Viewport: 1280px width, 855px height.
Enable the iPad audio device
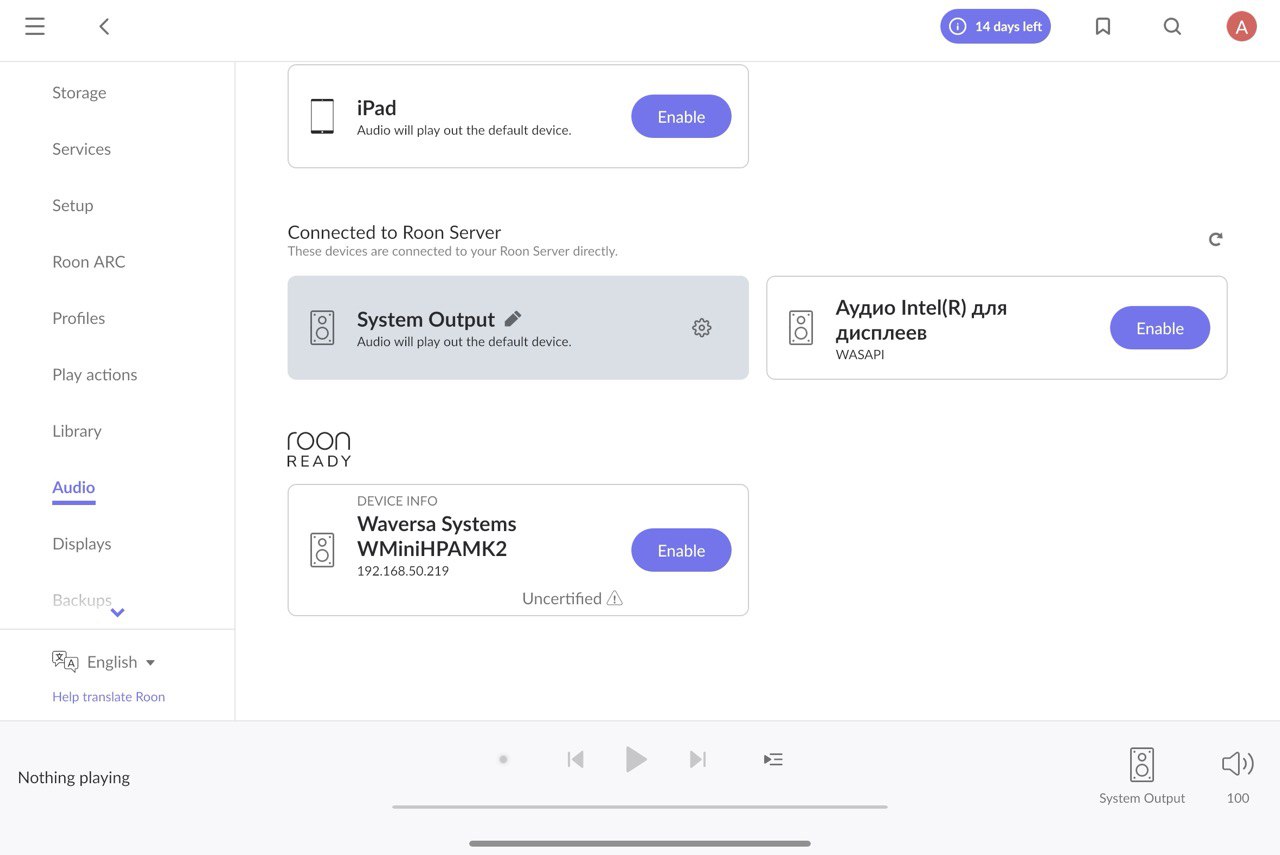[681, 117]
